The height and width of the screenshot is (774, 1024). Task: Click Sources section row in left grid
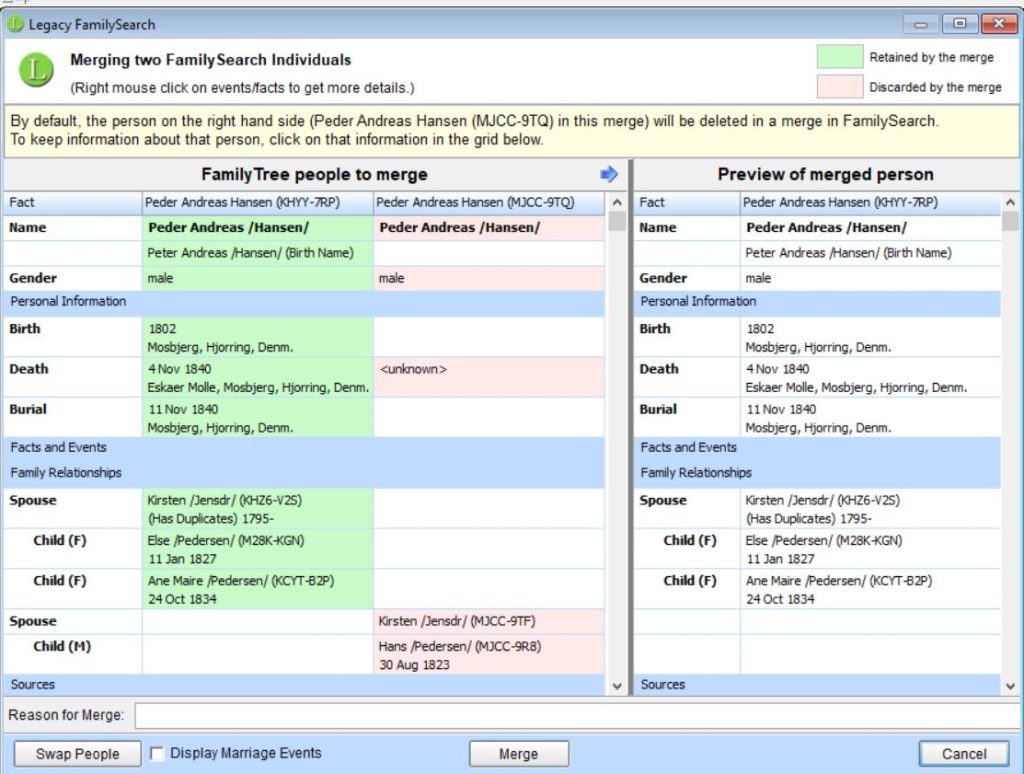[x=304, y=685]
